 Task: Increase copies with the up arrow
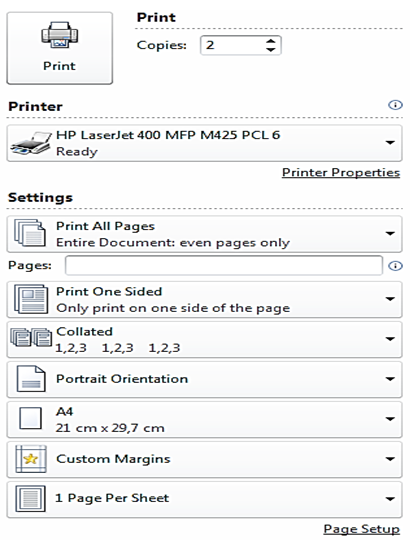[271, 41]
